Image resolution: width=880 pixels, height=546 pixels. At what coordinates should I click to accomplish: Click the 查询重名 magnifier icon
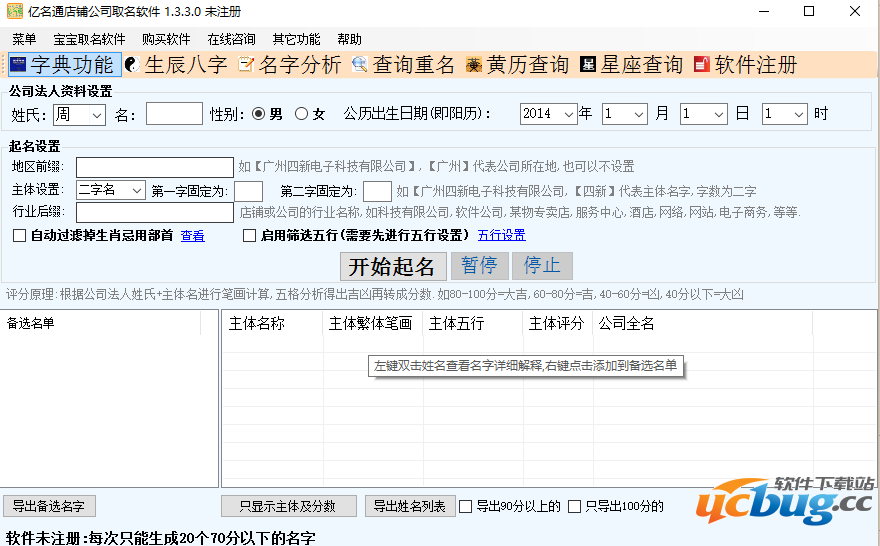tap(360, 65)
